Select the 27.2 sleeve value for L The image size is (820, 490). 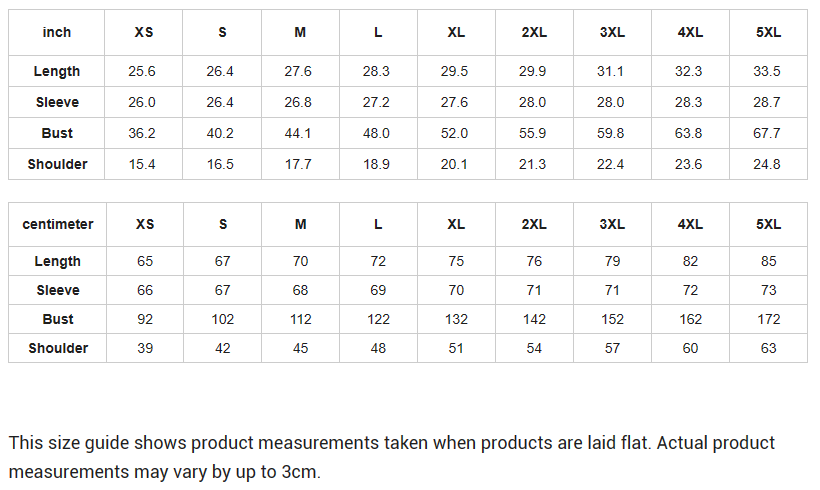pos(378,102)
